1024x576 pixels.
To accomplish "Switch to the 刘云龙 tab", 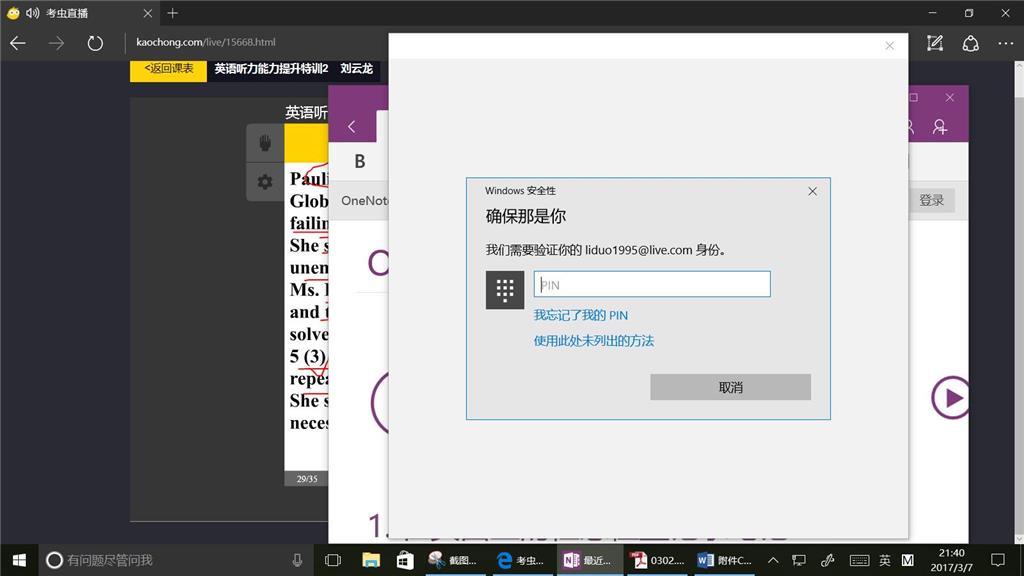I will pyautogui.click(x=357, y=69).
